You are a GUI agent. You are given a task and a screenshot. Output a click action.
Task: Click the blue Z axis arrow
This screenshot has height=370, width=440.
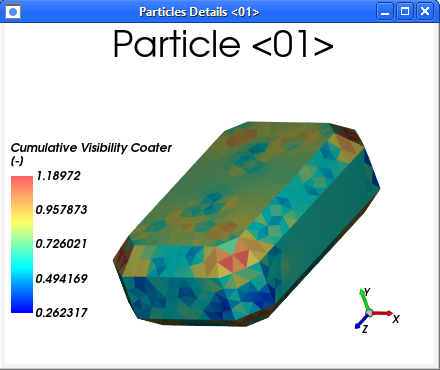click(x=361, y=321)
